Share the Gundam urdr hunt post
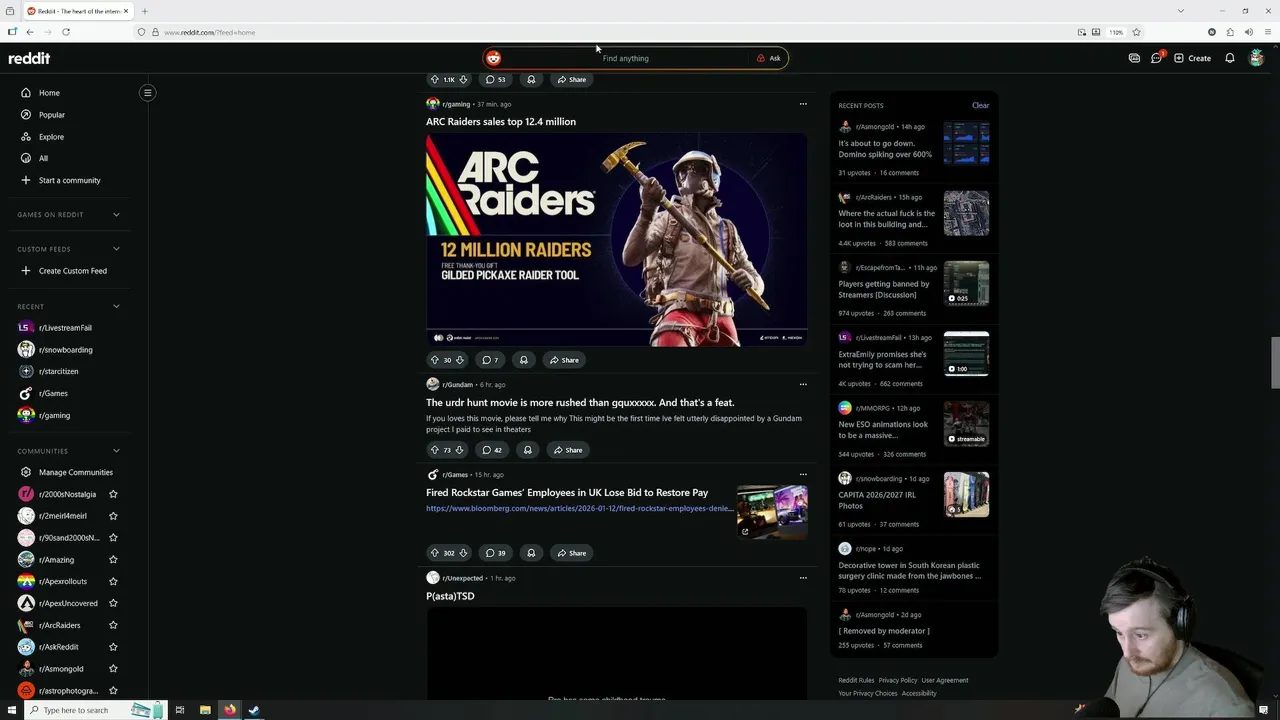Screen dimensions: 1280x720 [x=567, y=450]
